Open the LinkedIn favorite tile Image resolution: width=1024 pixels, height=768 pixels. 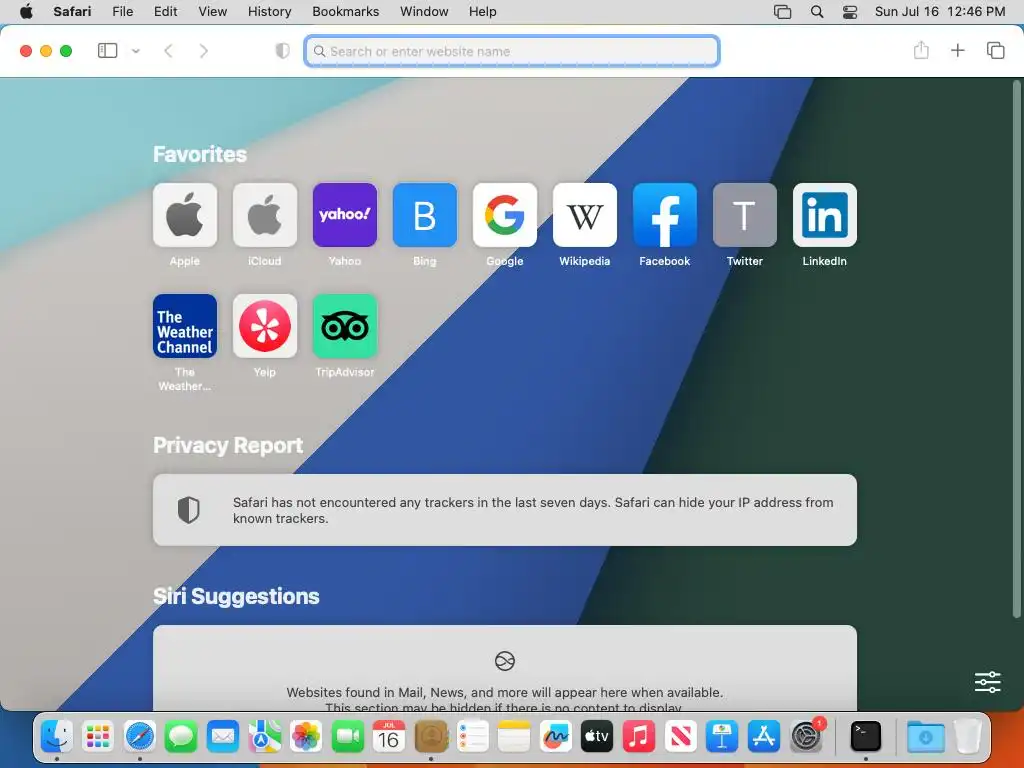825,215
